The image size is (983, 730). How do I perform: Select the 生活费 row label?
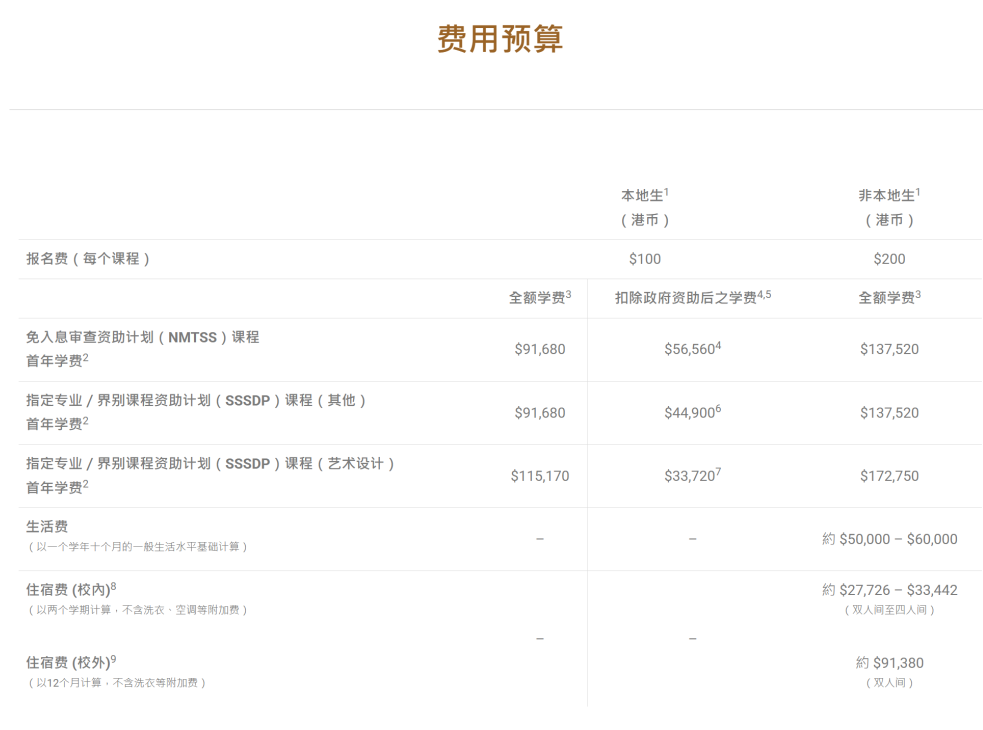tap(47, 527)
